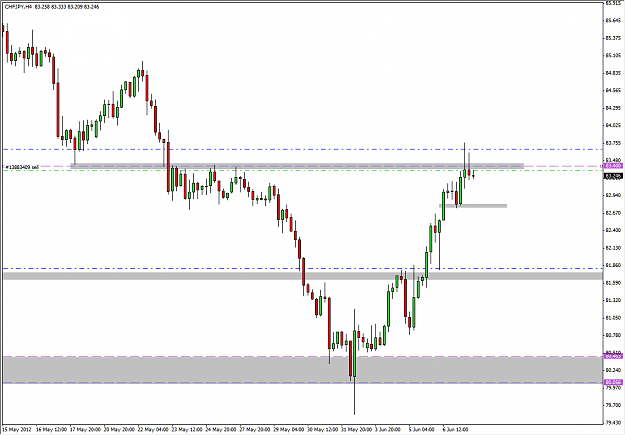
Task: Click the 81.050 price scale label
Action: coord(613,318)
